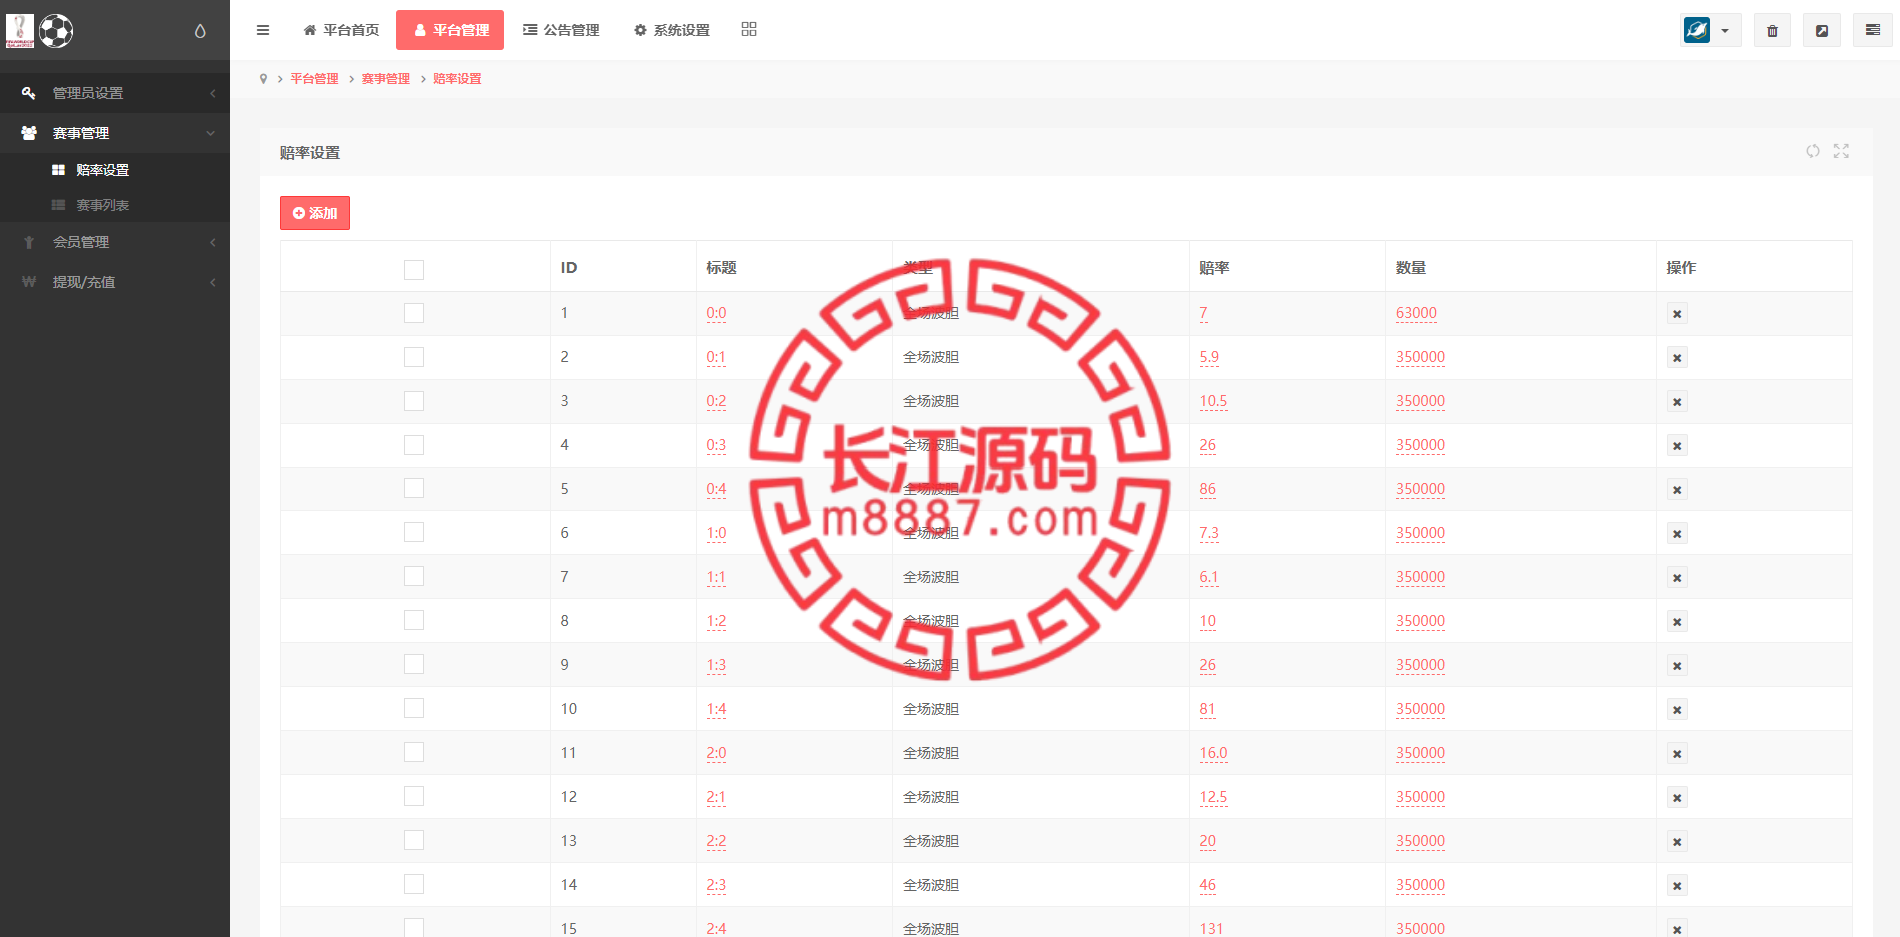
Task: Edit the odds value 12.5 in row 12
Action: 1213,797
